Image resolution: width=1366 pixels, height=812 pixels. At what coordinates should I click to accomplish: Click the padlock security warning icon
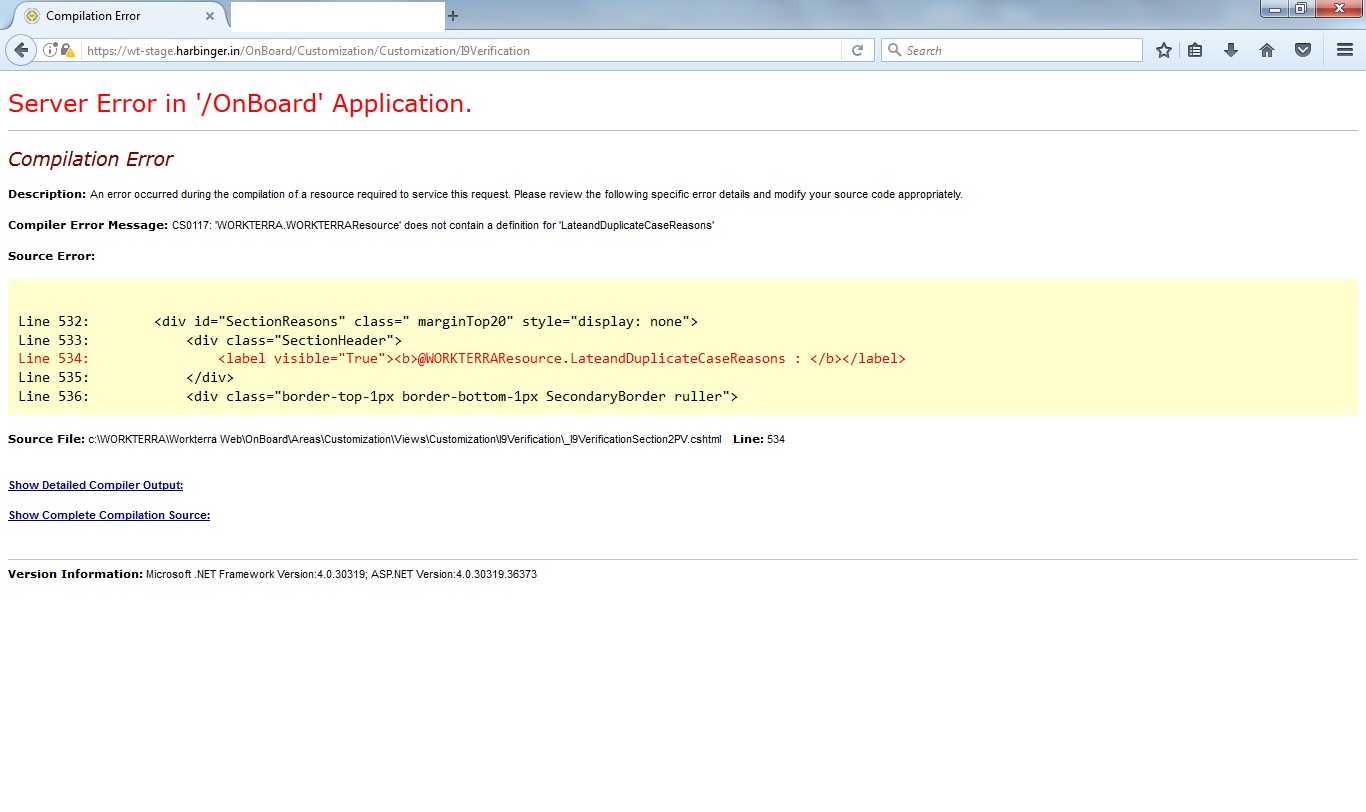point(67,50)
